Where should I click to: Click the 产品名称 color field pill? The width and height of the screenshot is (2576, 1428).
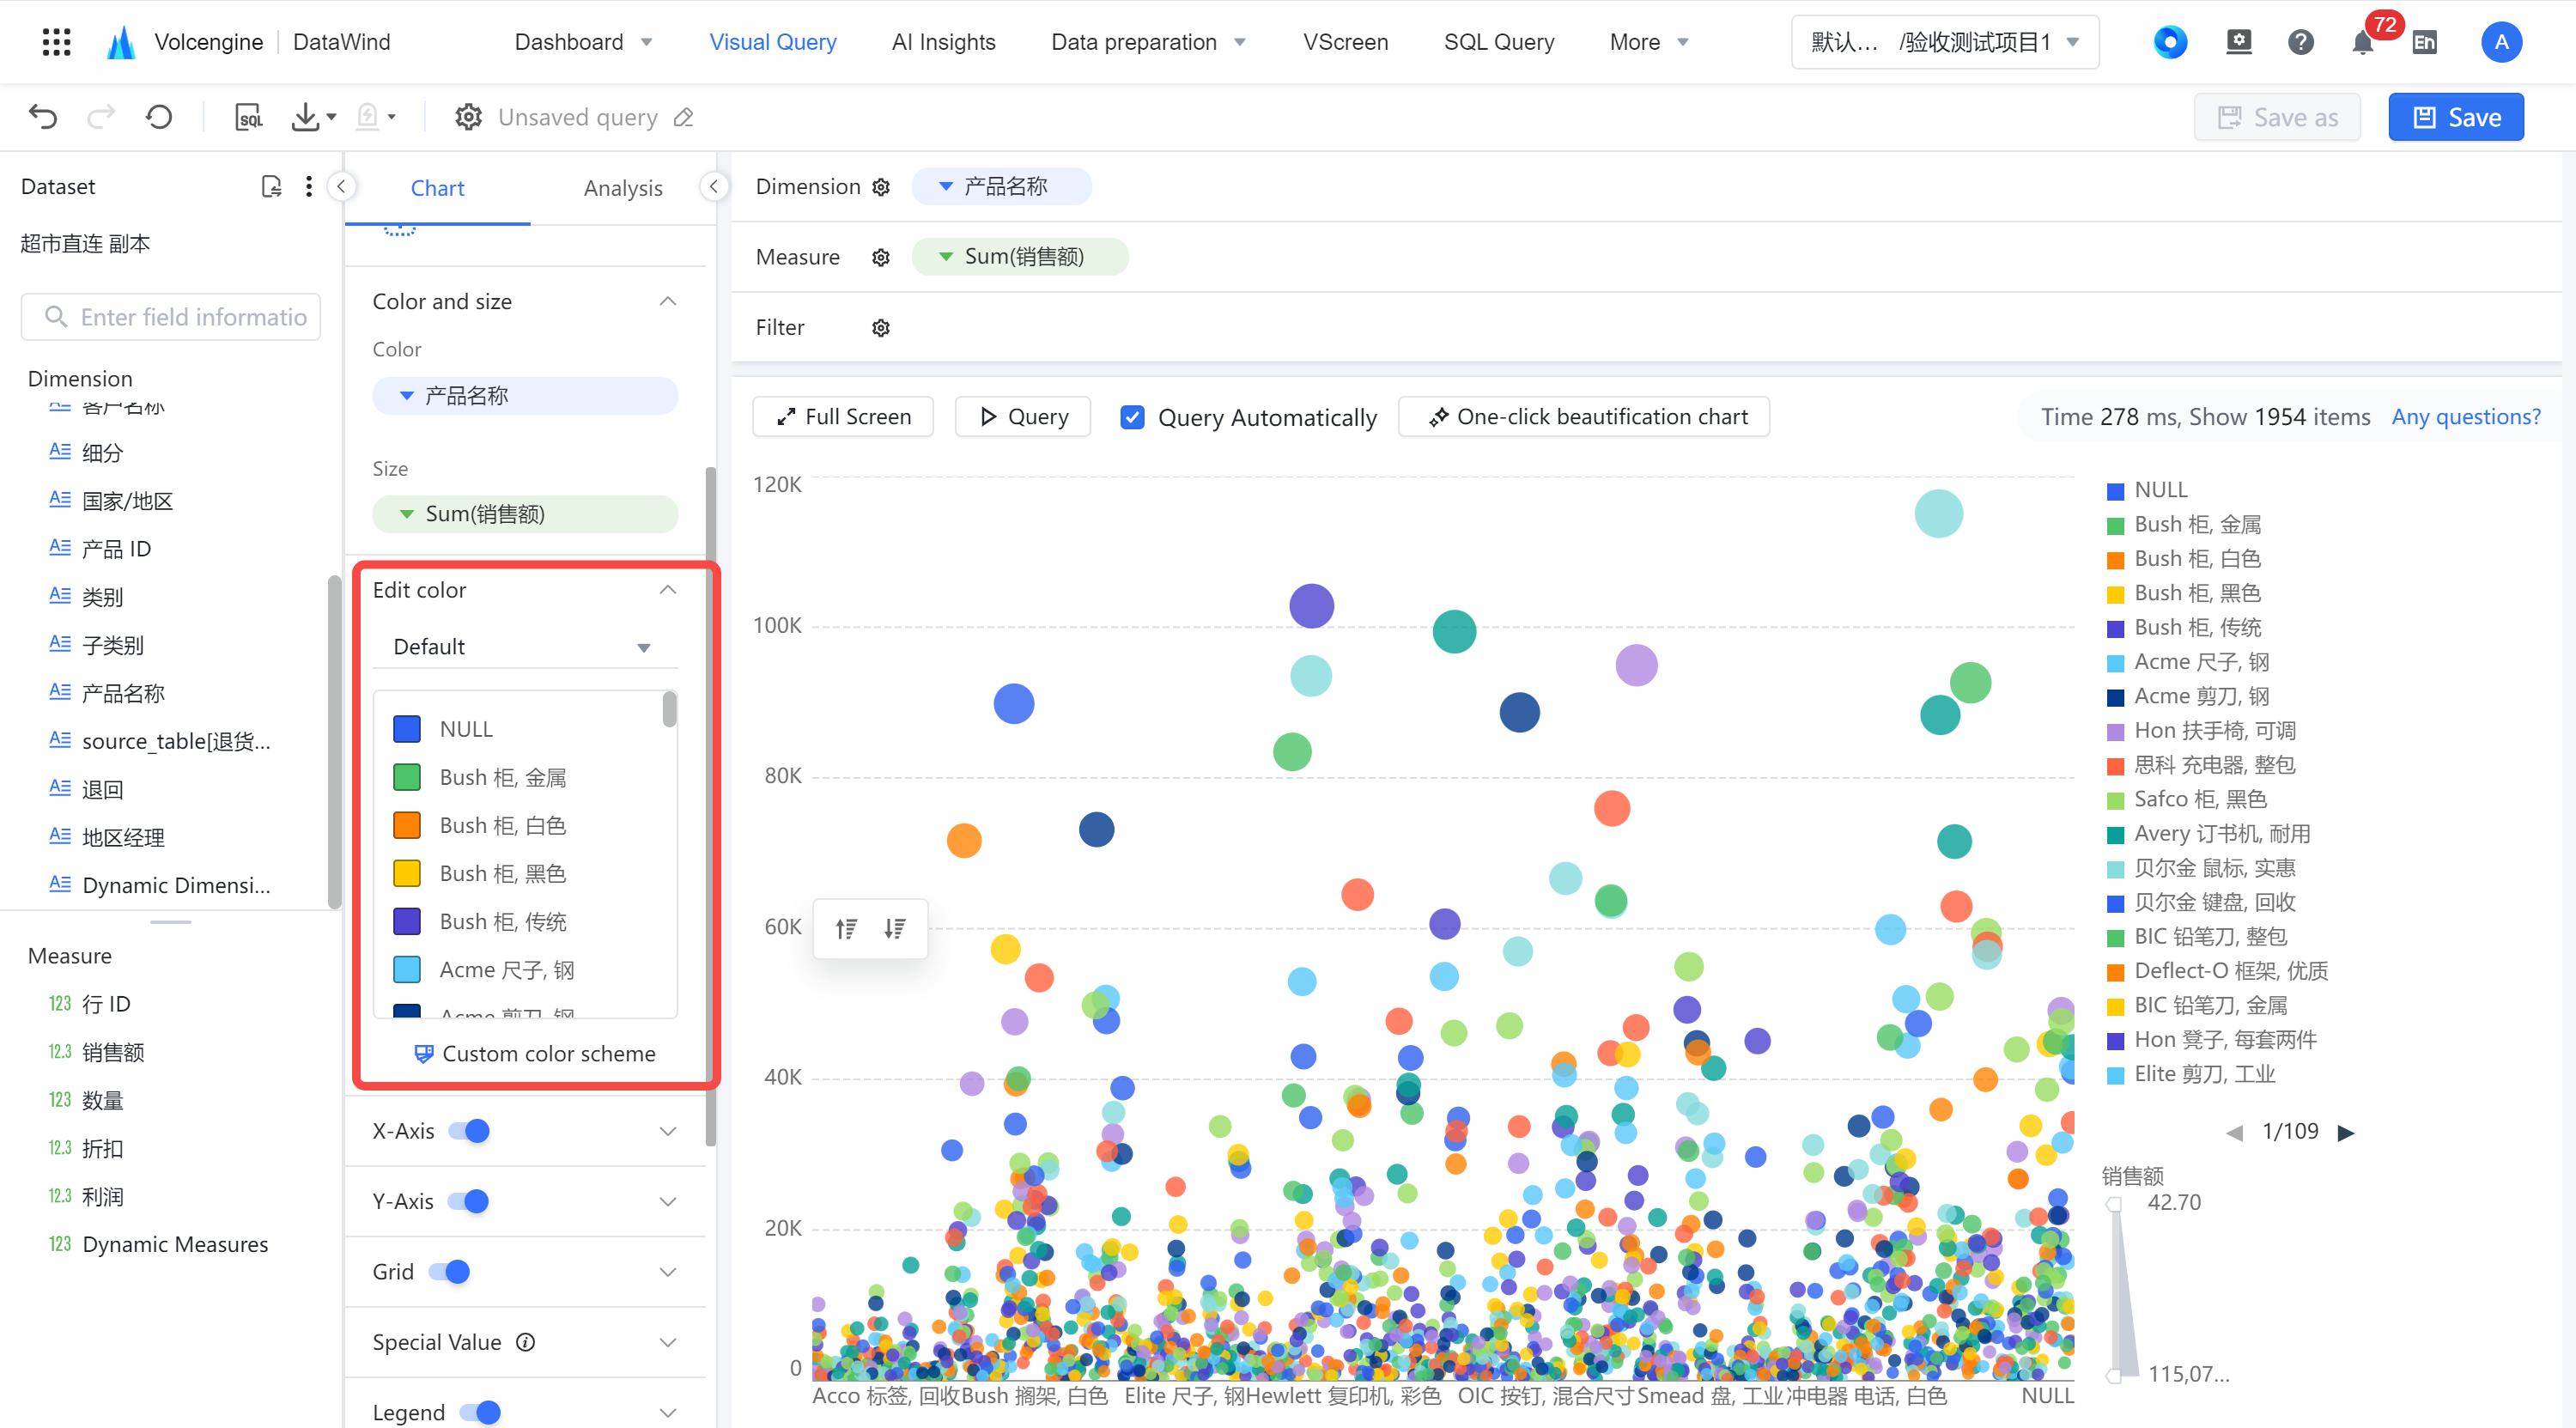[x=525, y=396]
